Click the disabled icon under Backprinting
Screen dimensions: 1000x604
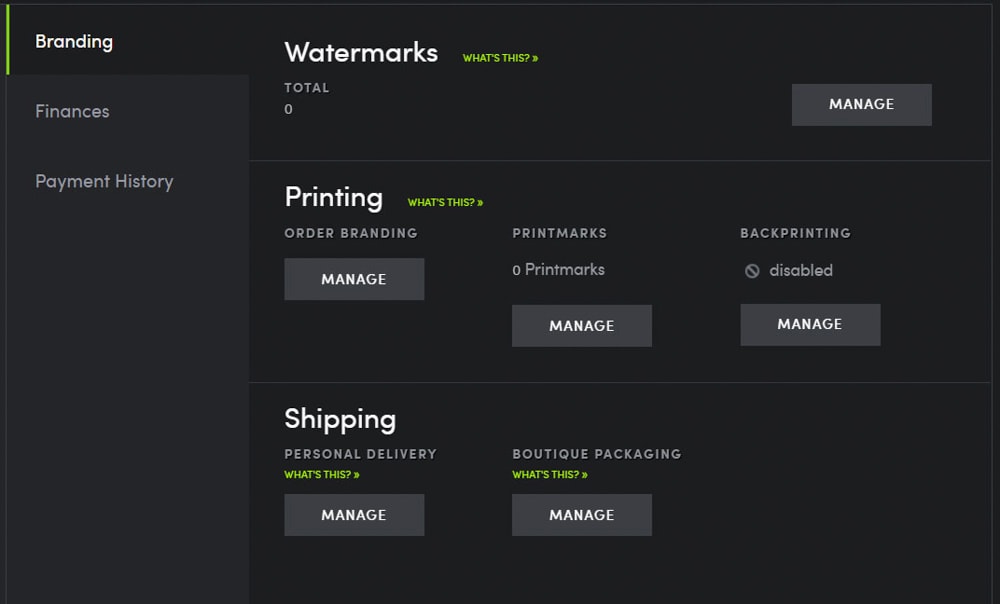pyautogui.click(x=752, y=271)
